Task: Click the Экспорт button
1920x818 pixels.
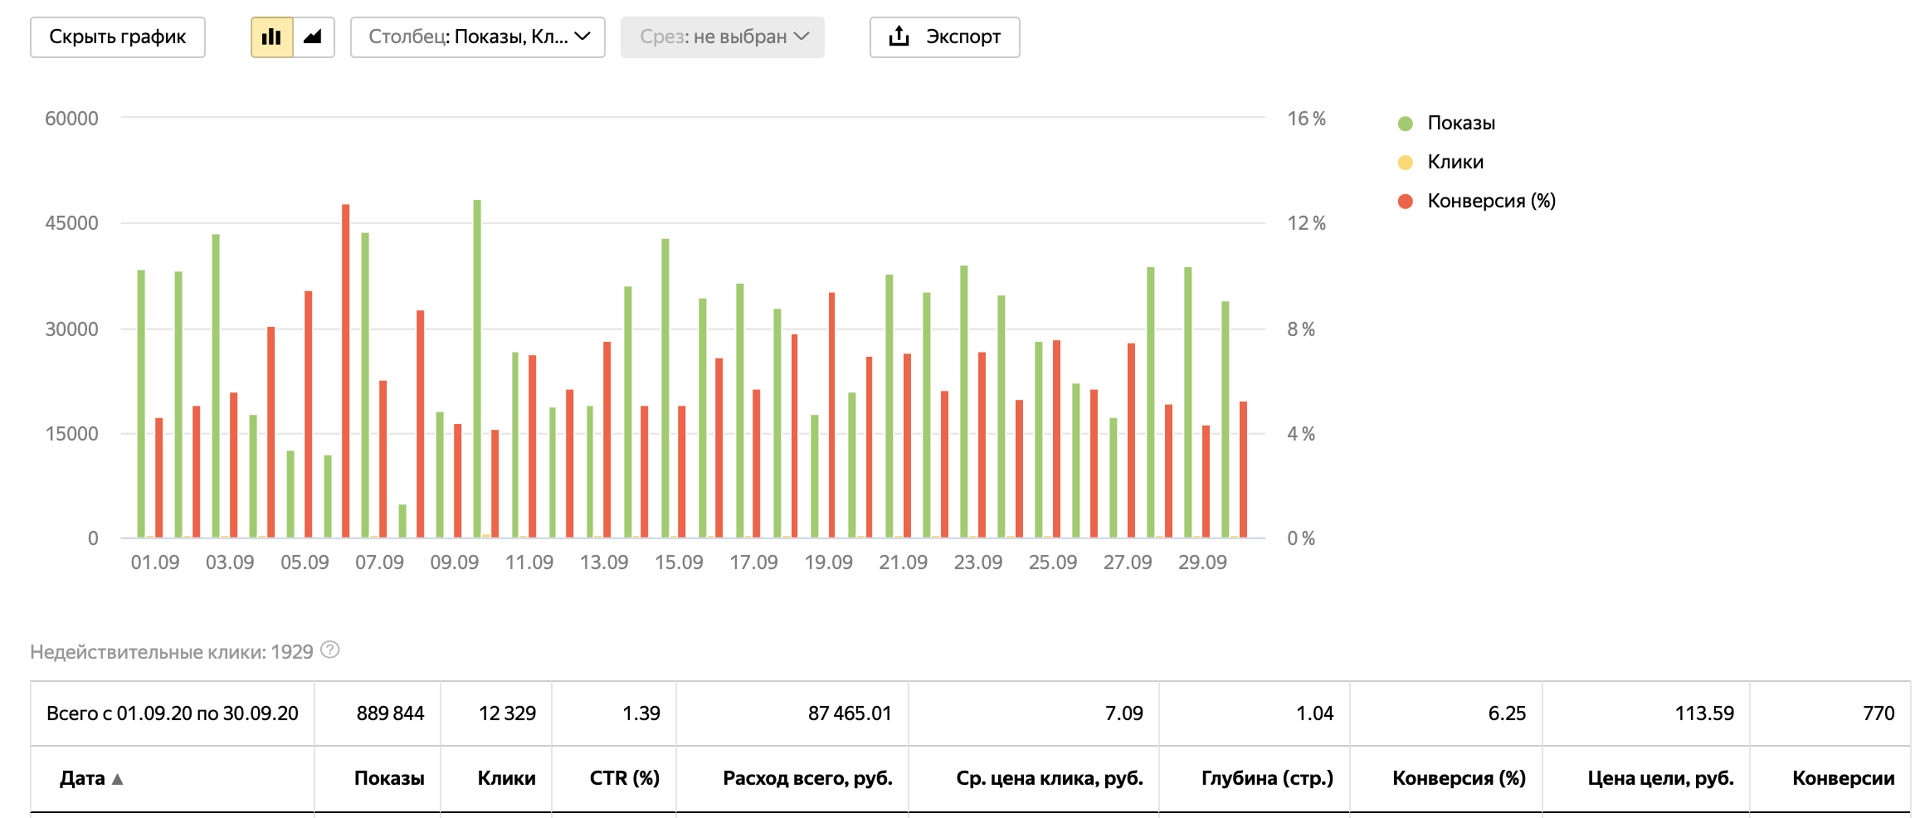Action: coord(945,37)
